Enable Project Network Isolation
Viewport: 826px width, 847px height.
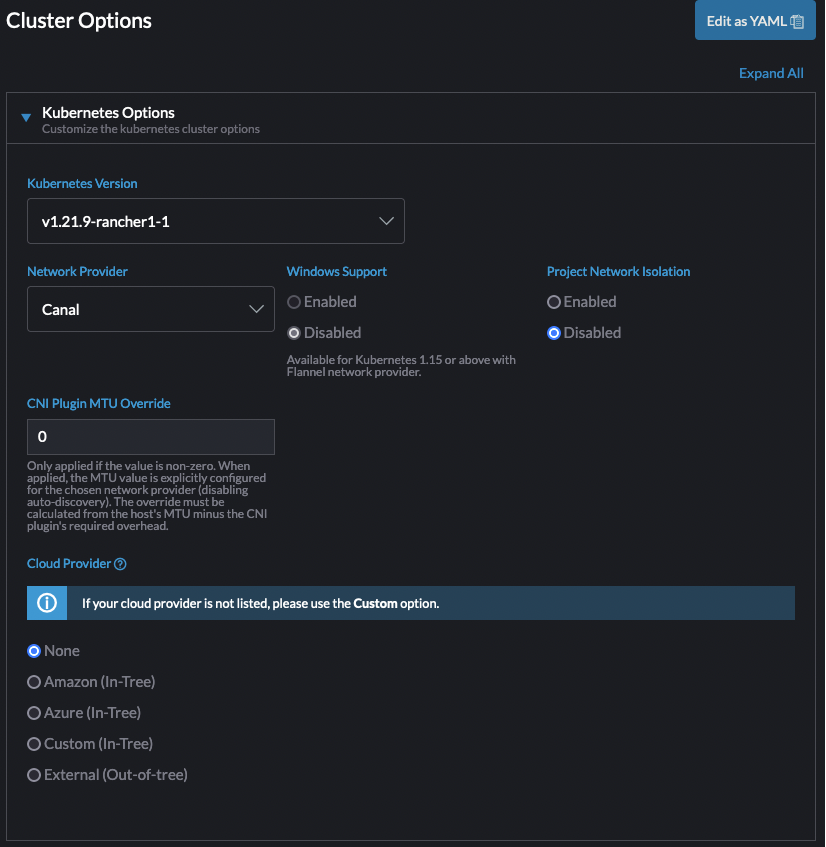tap(554, 301)
